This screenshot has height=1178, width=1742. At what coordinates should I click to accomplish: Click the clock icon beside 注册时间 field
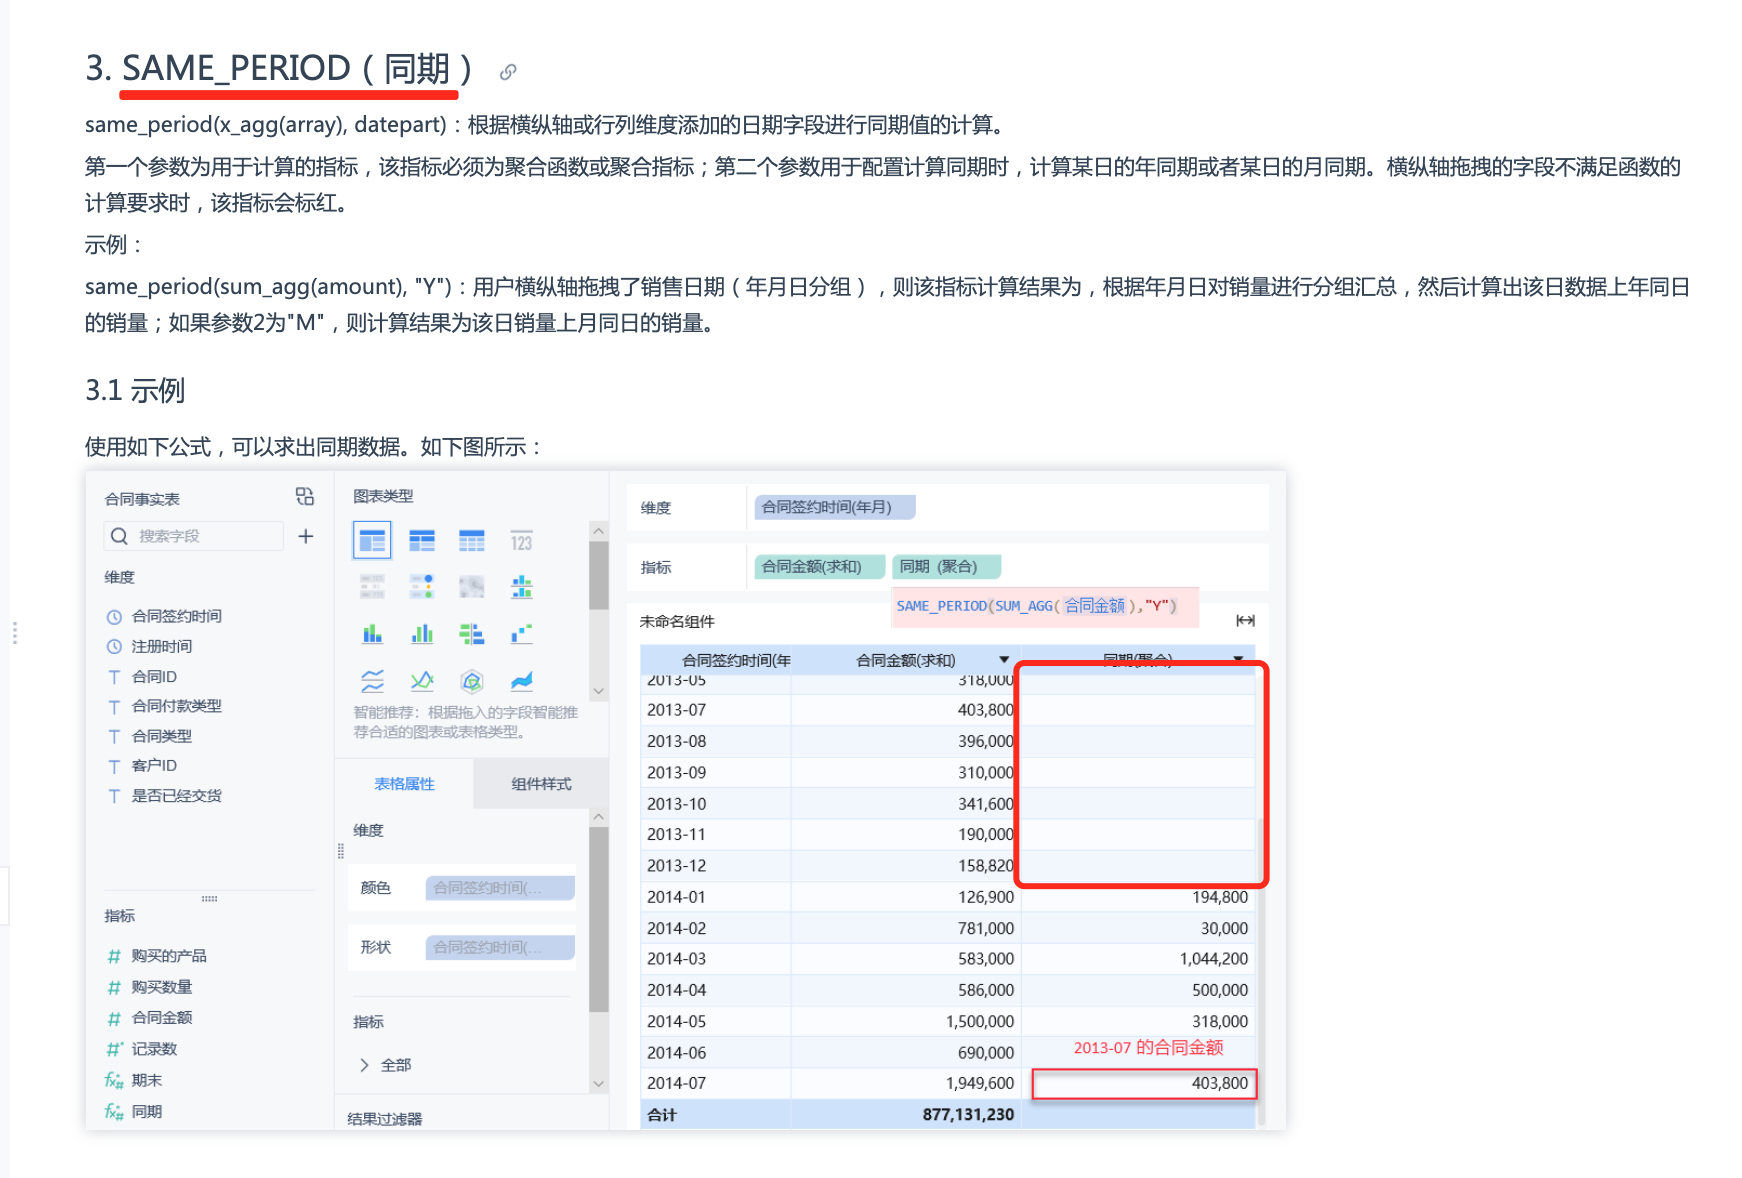coord(114,647)
